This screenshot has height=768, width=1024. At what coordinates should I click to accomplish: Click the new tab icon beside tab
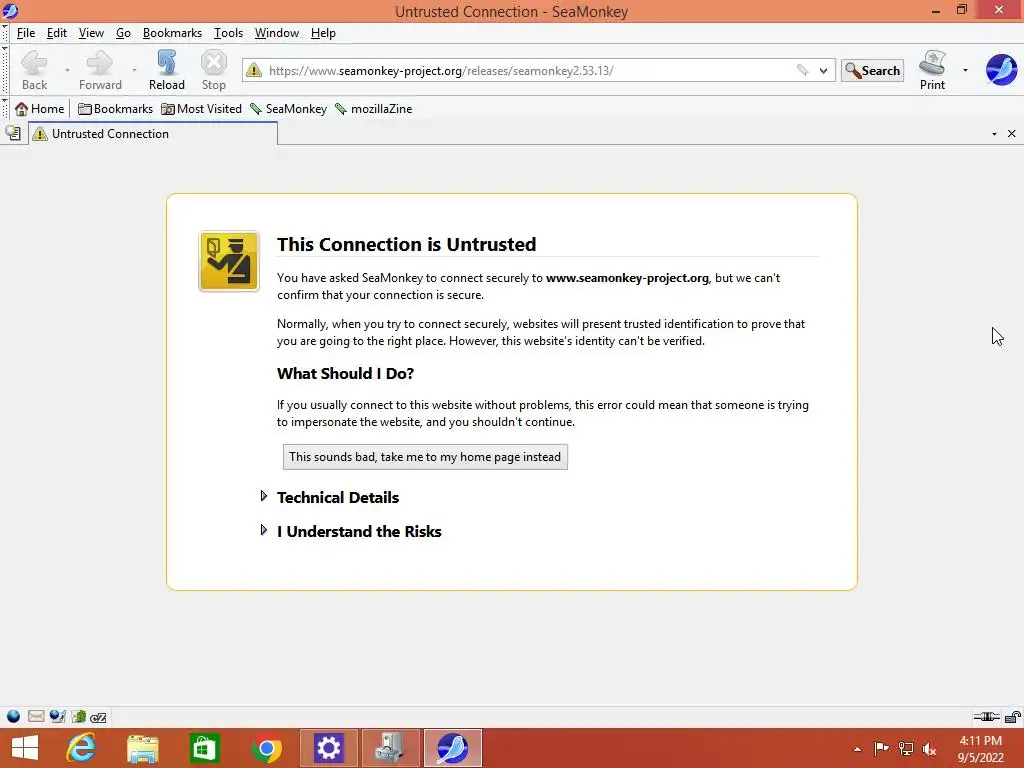(13, 134)
